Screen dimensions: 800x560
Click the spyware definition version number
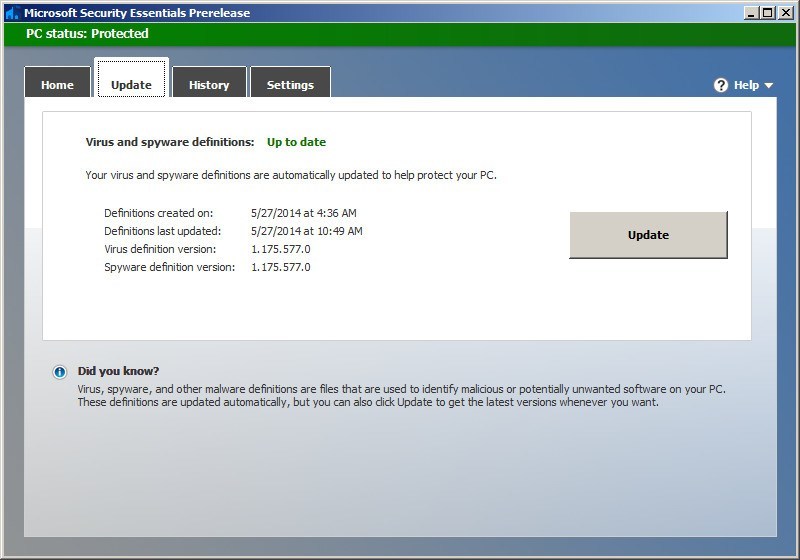point(281,267)
